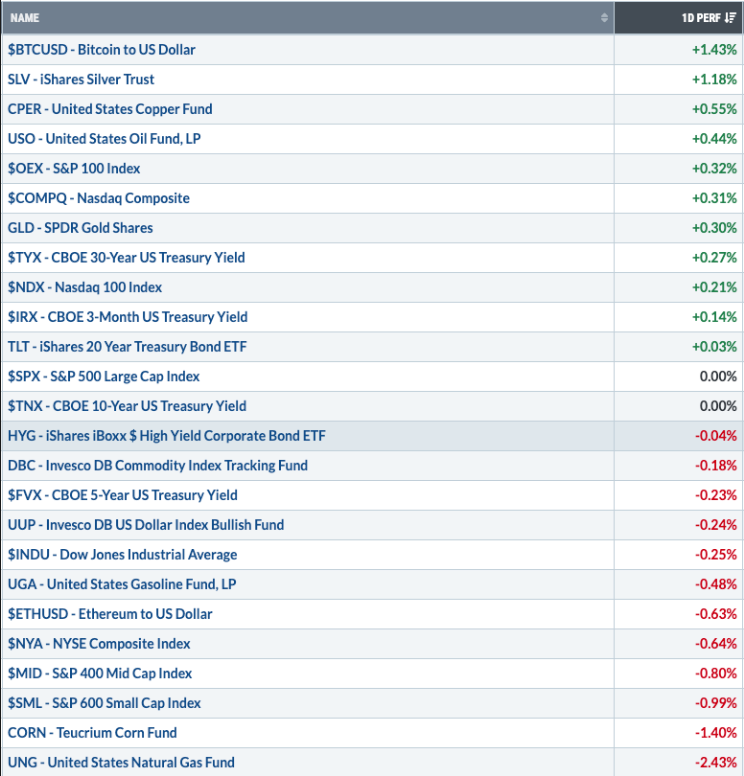Image resolution: width=744 pixels, height=776 pixels.
Task: Open $NDX - Nasdaq 100 Index
Action: [x=85, y=287]
